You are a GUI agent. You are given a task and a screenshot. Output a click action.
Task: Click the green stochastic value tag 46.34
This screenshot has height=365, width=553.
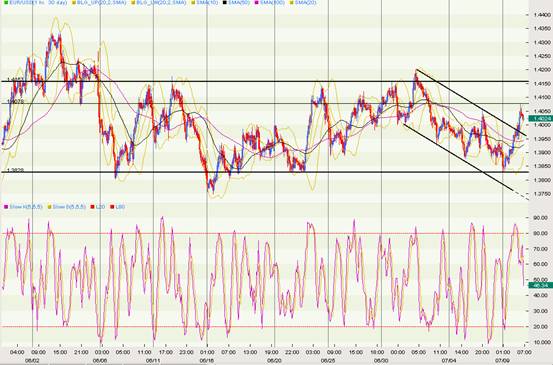[540, 285]
